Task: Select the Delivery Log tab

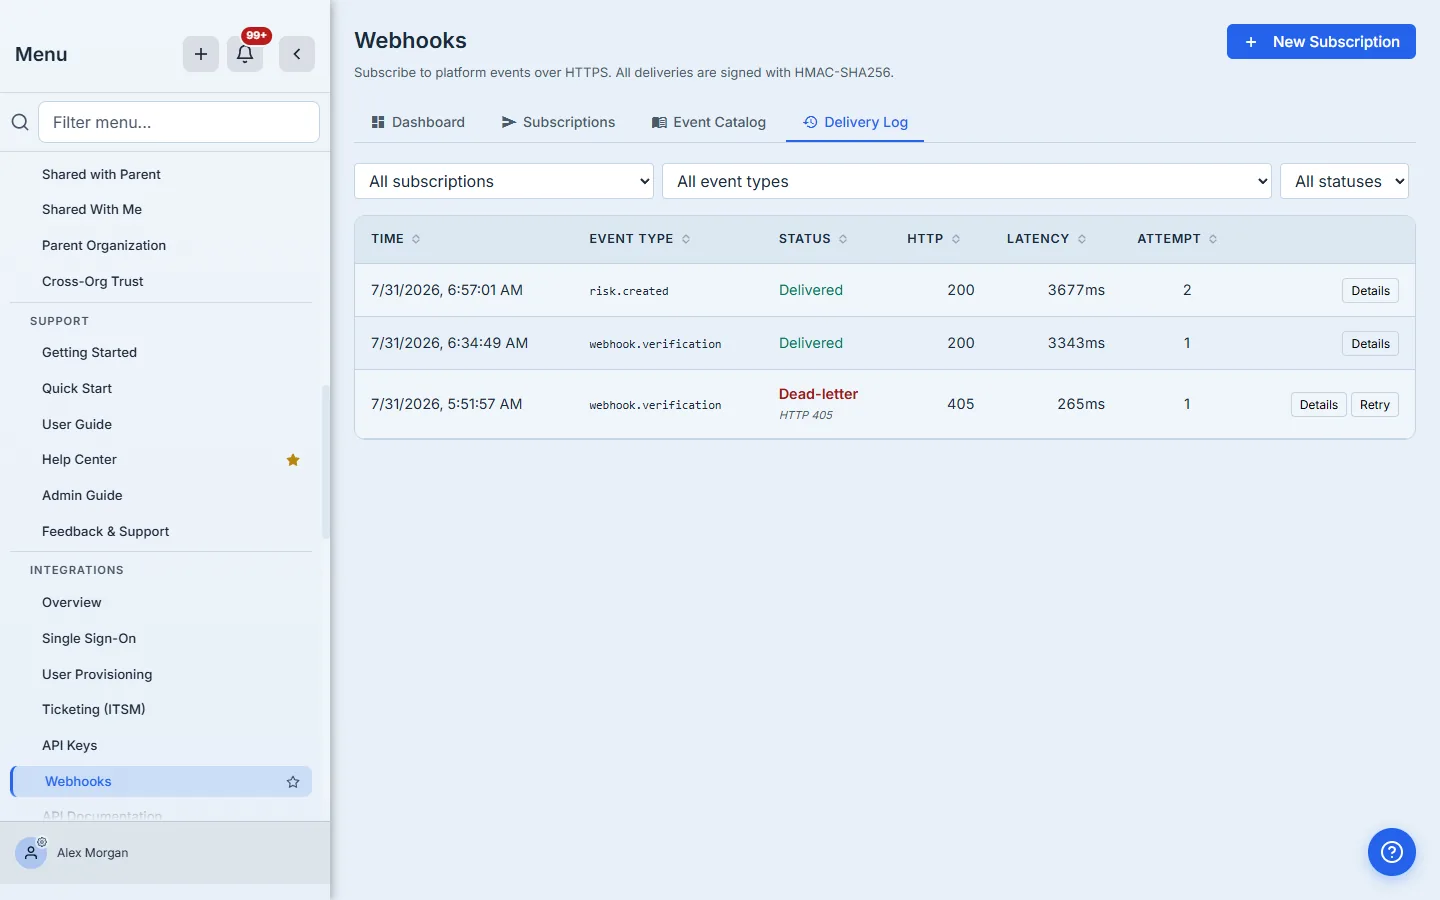Action: (x=855, y=122)
